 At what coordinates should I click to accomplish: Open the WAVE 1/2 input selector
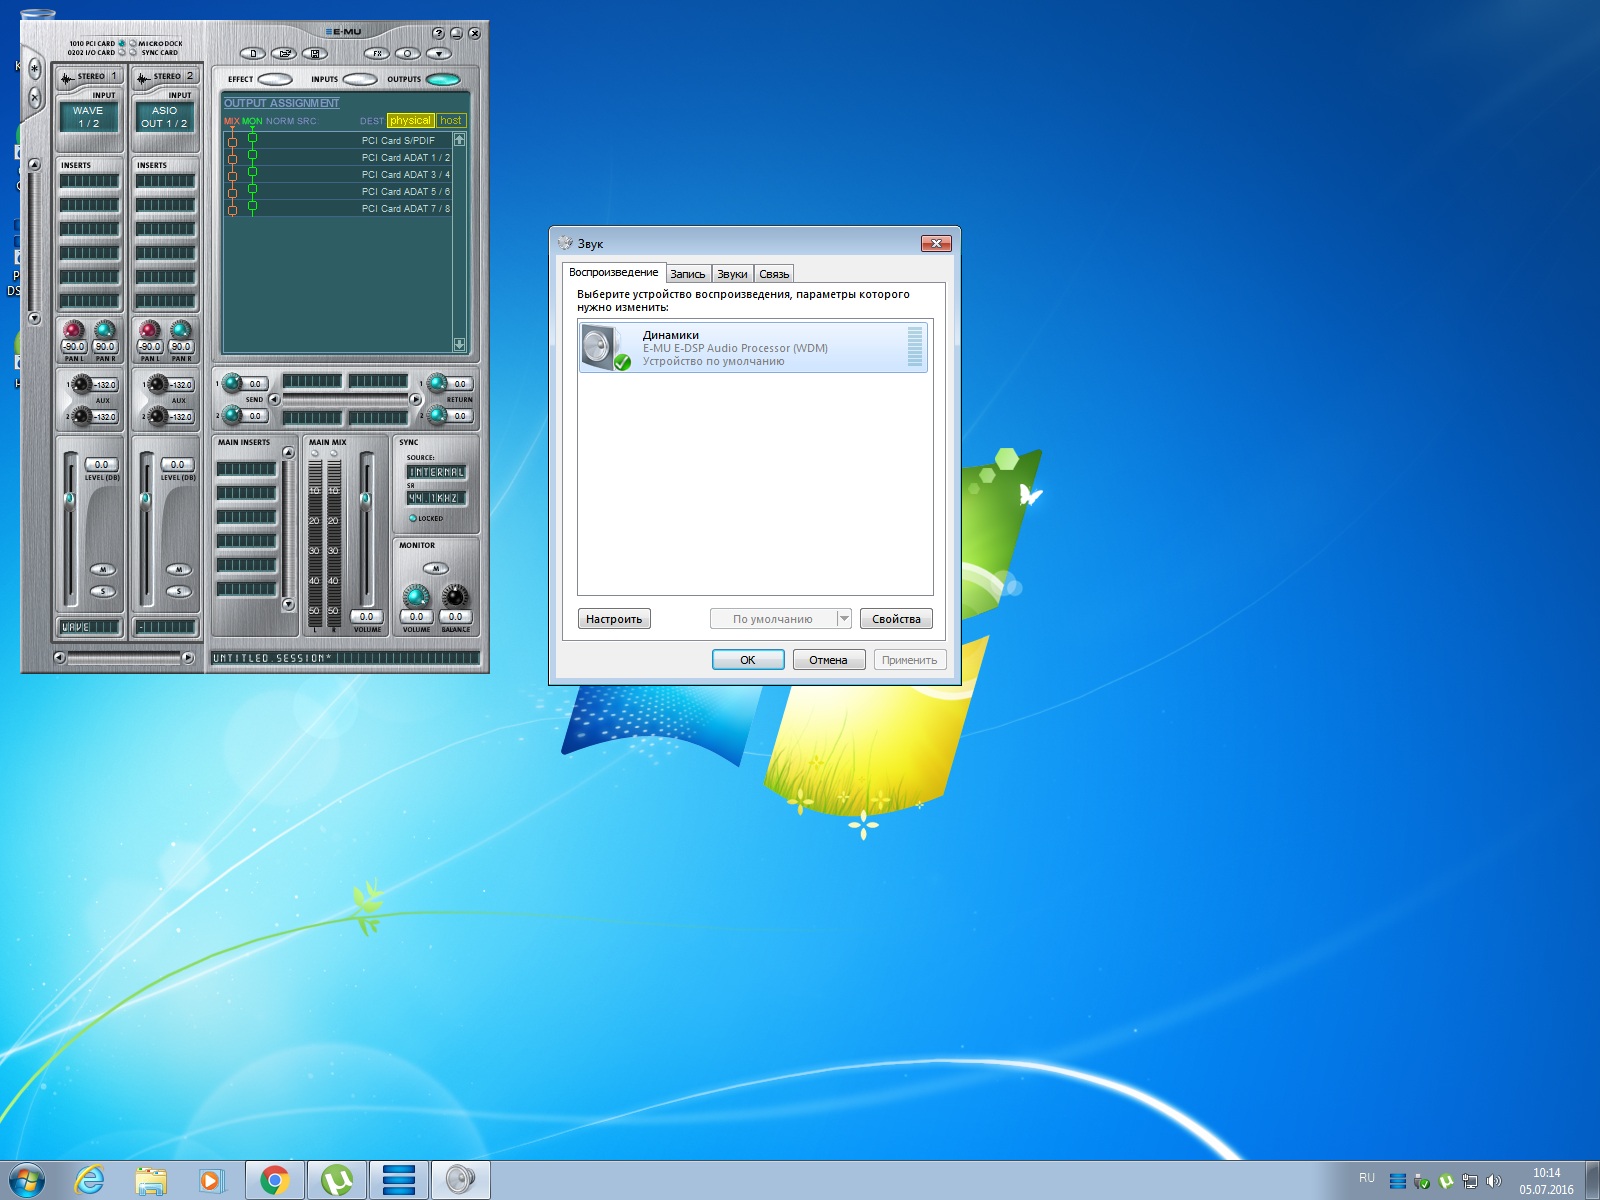click(x=88, y=117)
